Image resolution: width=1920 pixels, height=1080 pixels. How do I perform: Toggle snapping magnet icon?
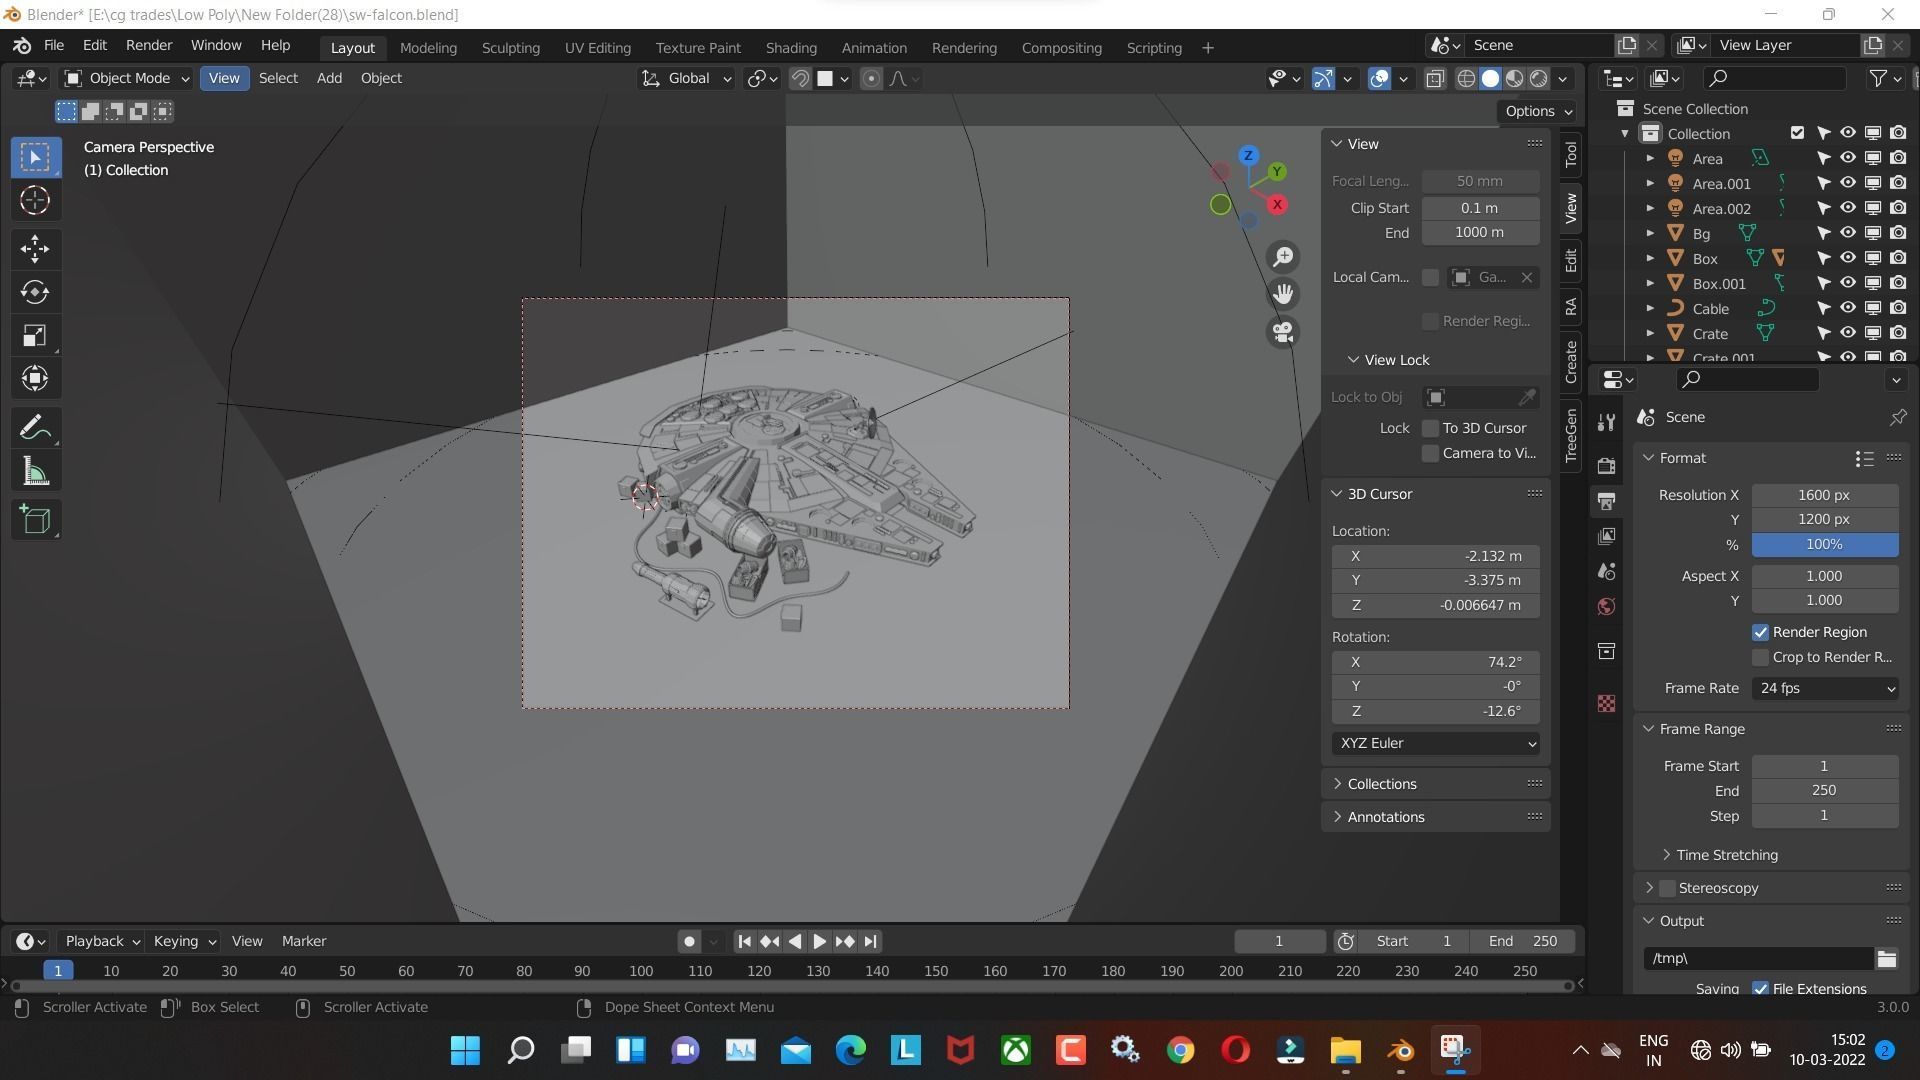coord(800,79)
